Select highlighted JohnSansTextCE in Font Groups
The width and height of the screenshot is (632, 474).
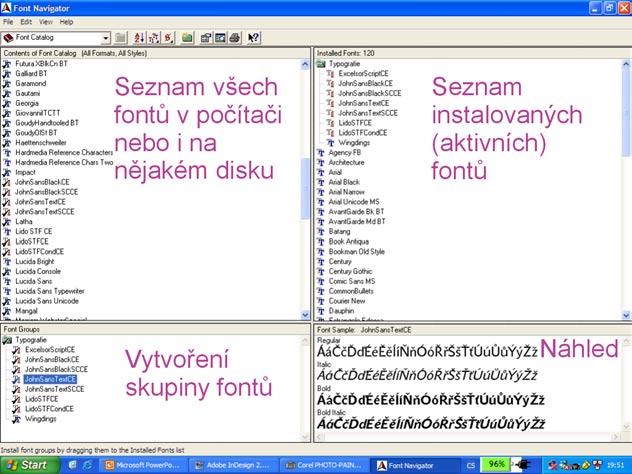coord(50,379)
